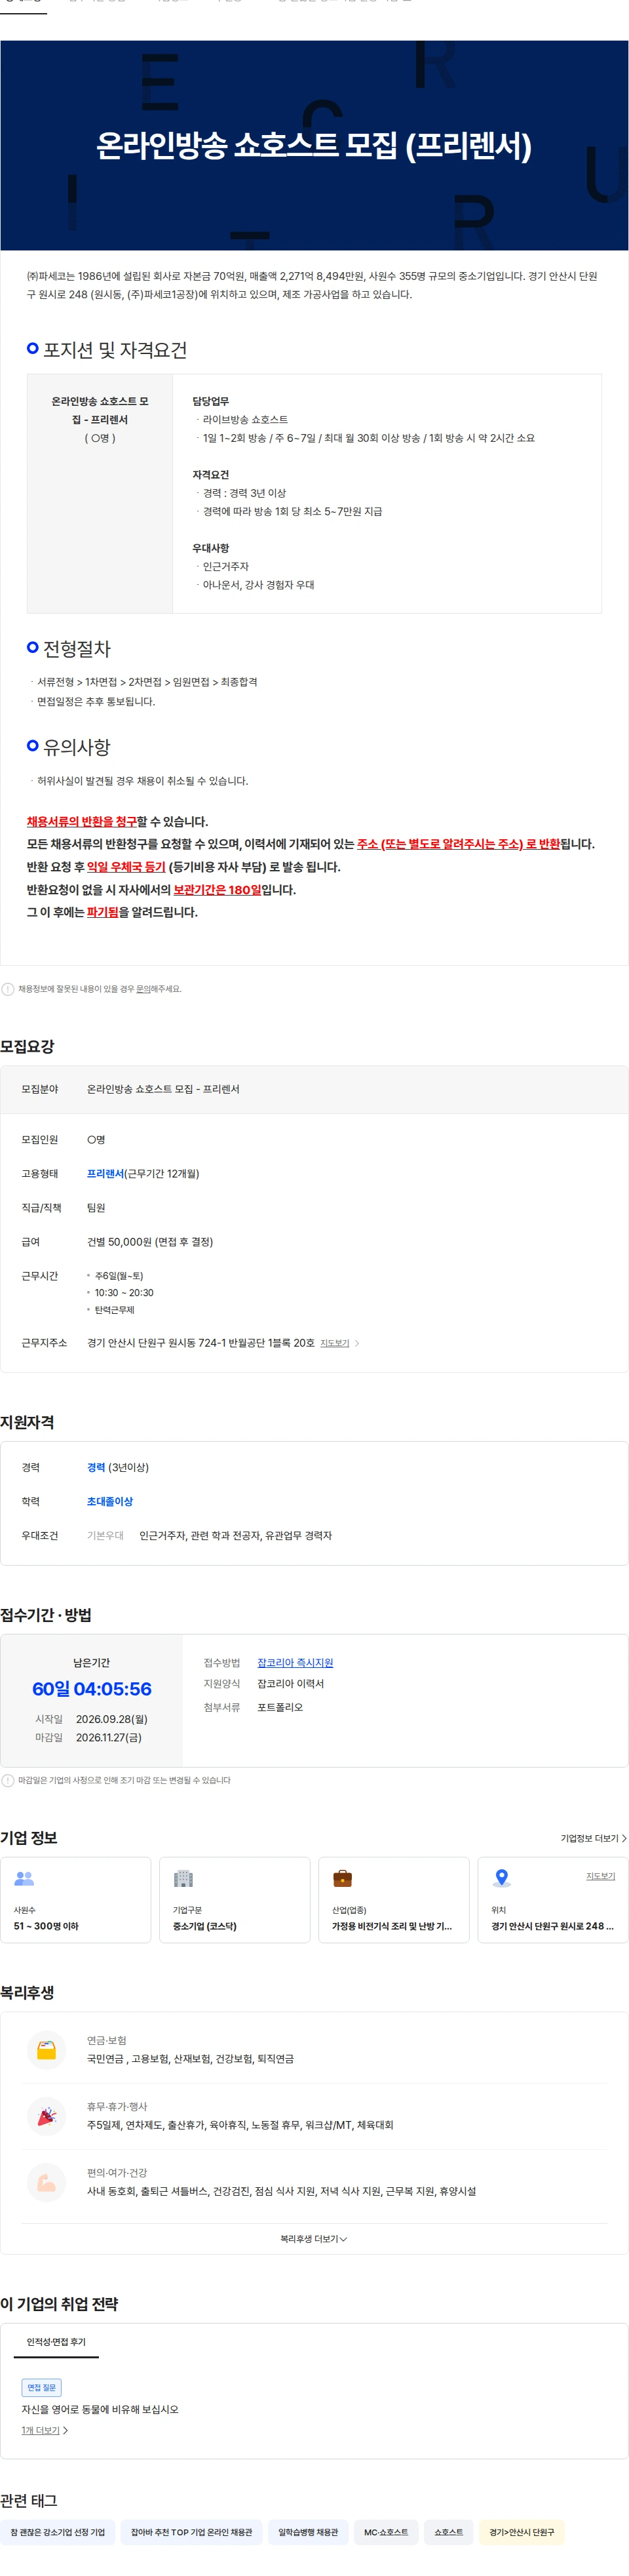
Task: Open 지도보기 link beside 근무지주소
Action: point(335,1343)
